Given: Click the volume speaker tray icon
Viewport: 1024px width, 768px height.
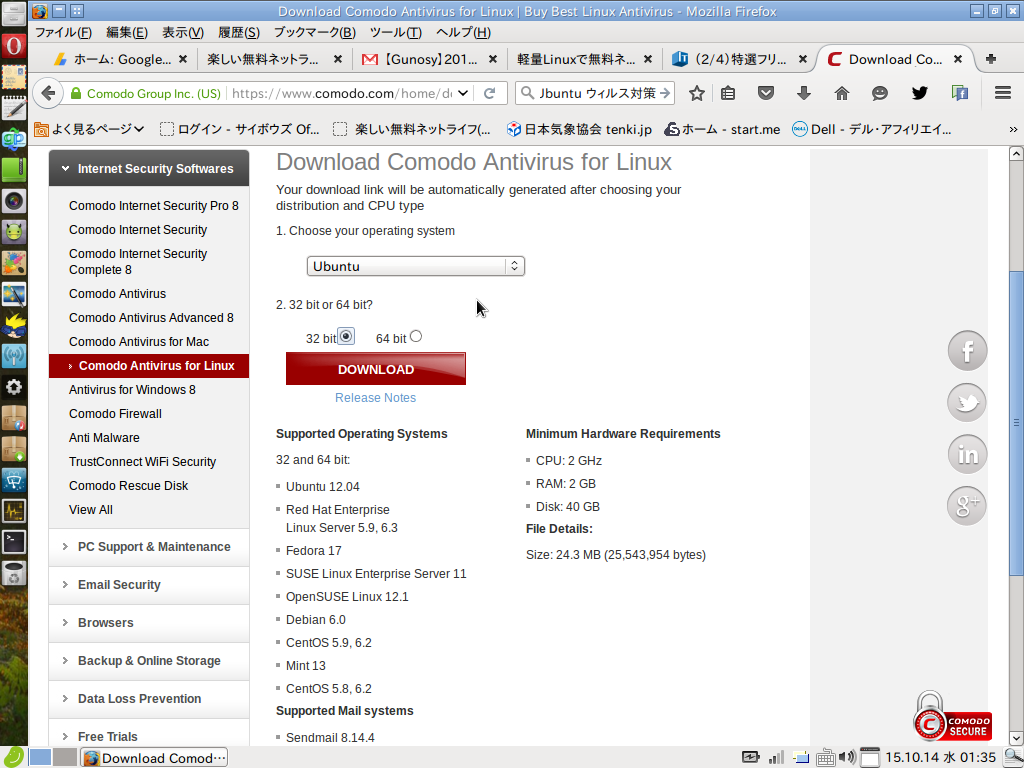Looking at the screenshot, I should click(846, 758).
